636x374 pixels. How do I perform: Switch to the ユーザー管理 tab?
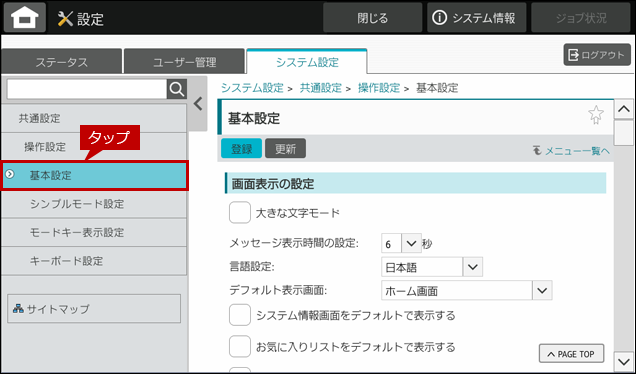(185, 62)
